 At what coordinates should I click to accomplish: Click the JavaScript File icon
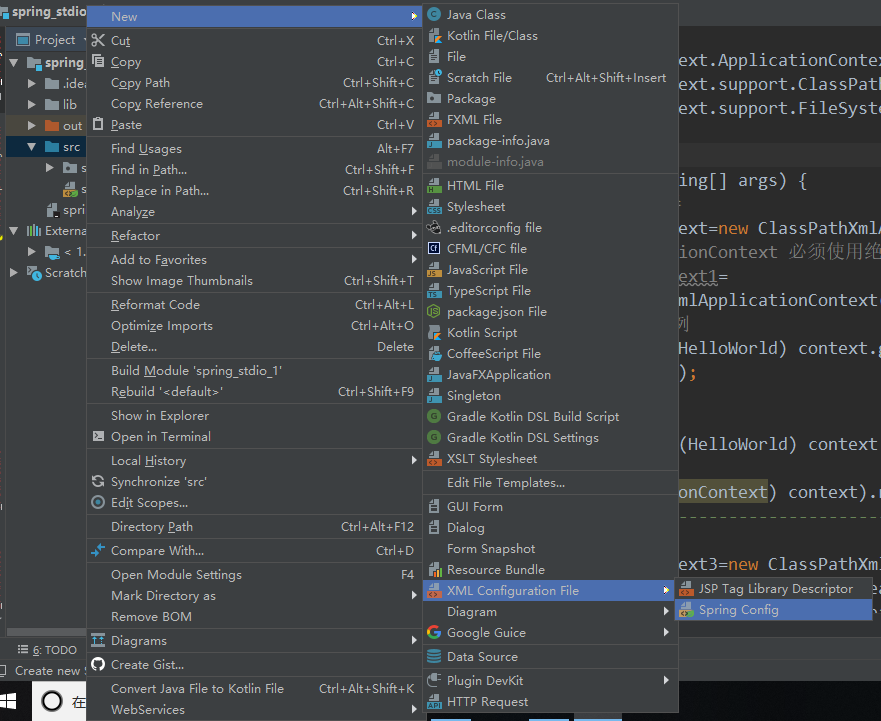point(434,270)
